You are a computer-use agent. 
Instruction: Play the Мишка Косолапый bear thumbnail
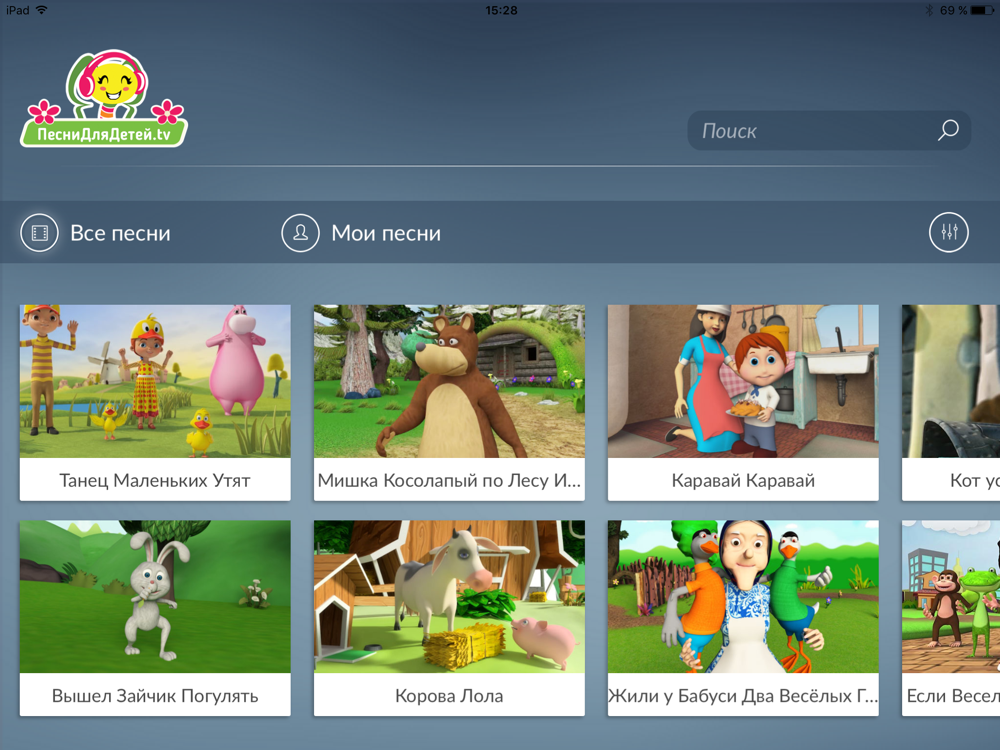coord(449,381)
